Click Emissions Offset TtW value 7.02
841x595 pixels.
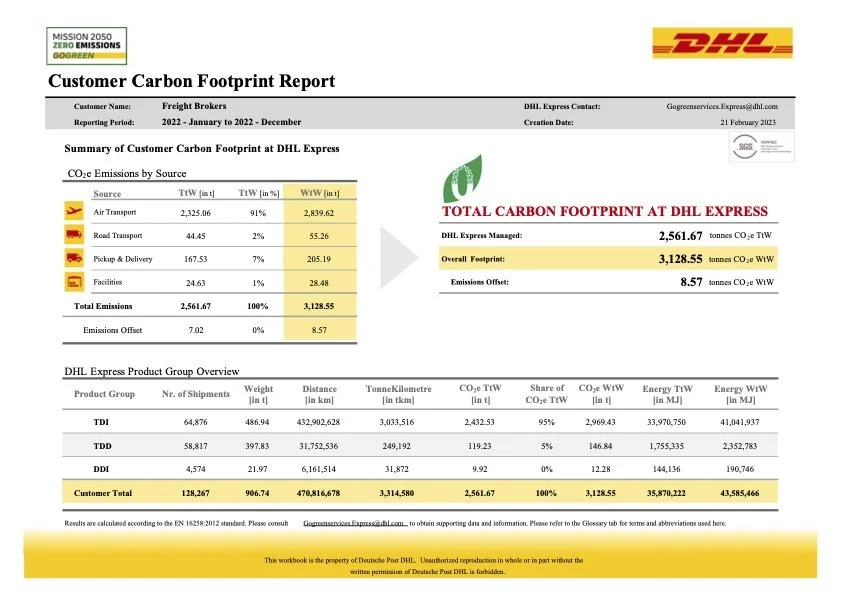pyautogui.click(x=196, y=330)
